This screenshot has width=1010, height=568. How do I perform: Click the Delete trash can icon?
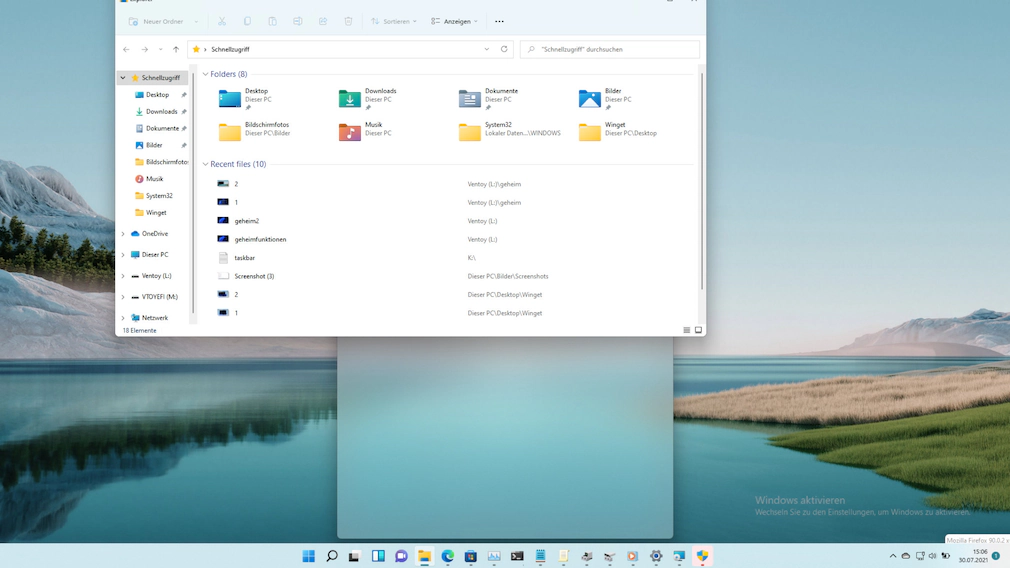click(348, 21)
